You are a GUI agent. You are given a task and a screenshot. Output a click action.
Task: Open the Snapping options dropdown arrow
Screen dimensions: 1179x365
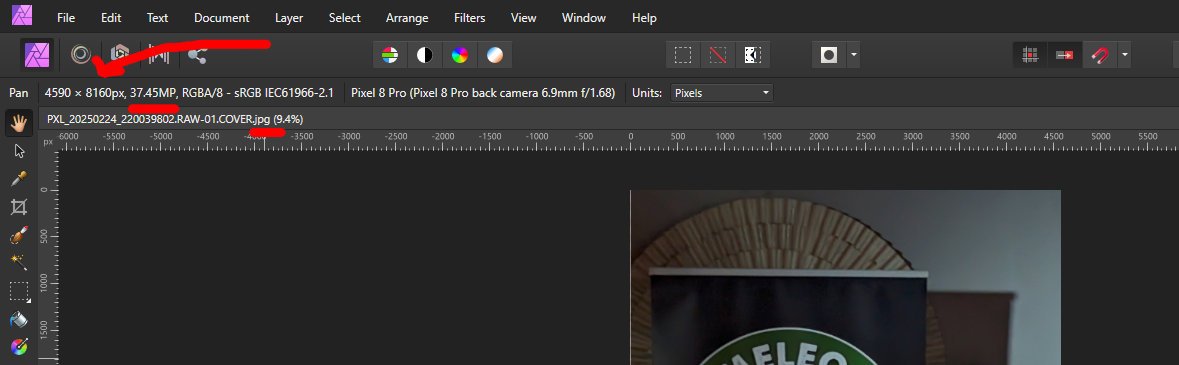1124,55
